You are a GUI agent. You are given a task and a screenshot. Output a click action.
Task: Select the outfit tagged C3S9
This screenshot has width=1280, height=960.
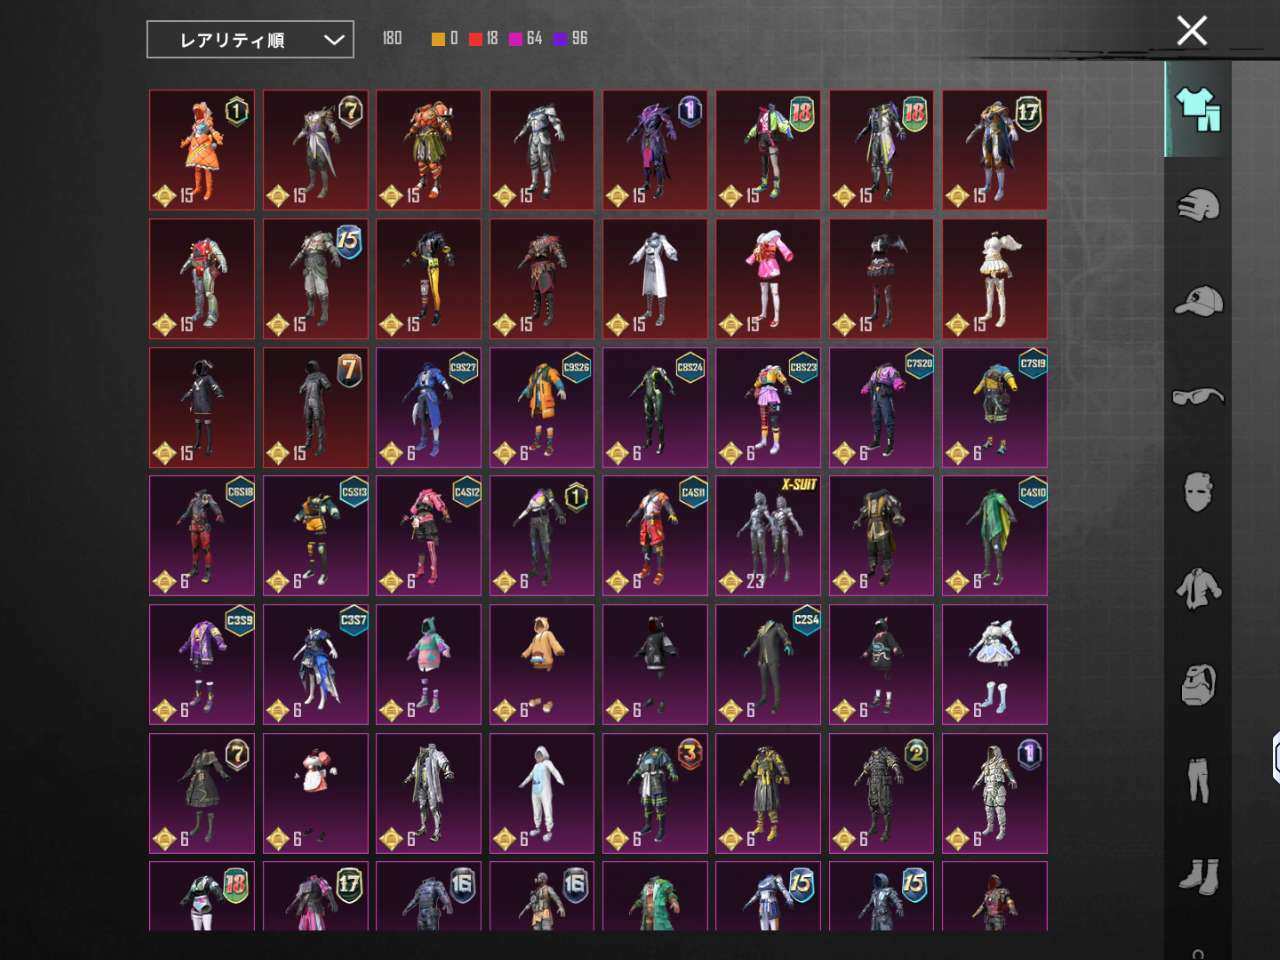[x=202, y=665]
